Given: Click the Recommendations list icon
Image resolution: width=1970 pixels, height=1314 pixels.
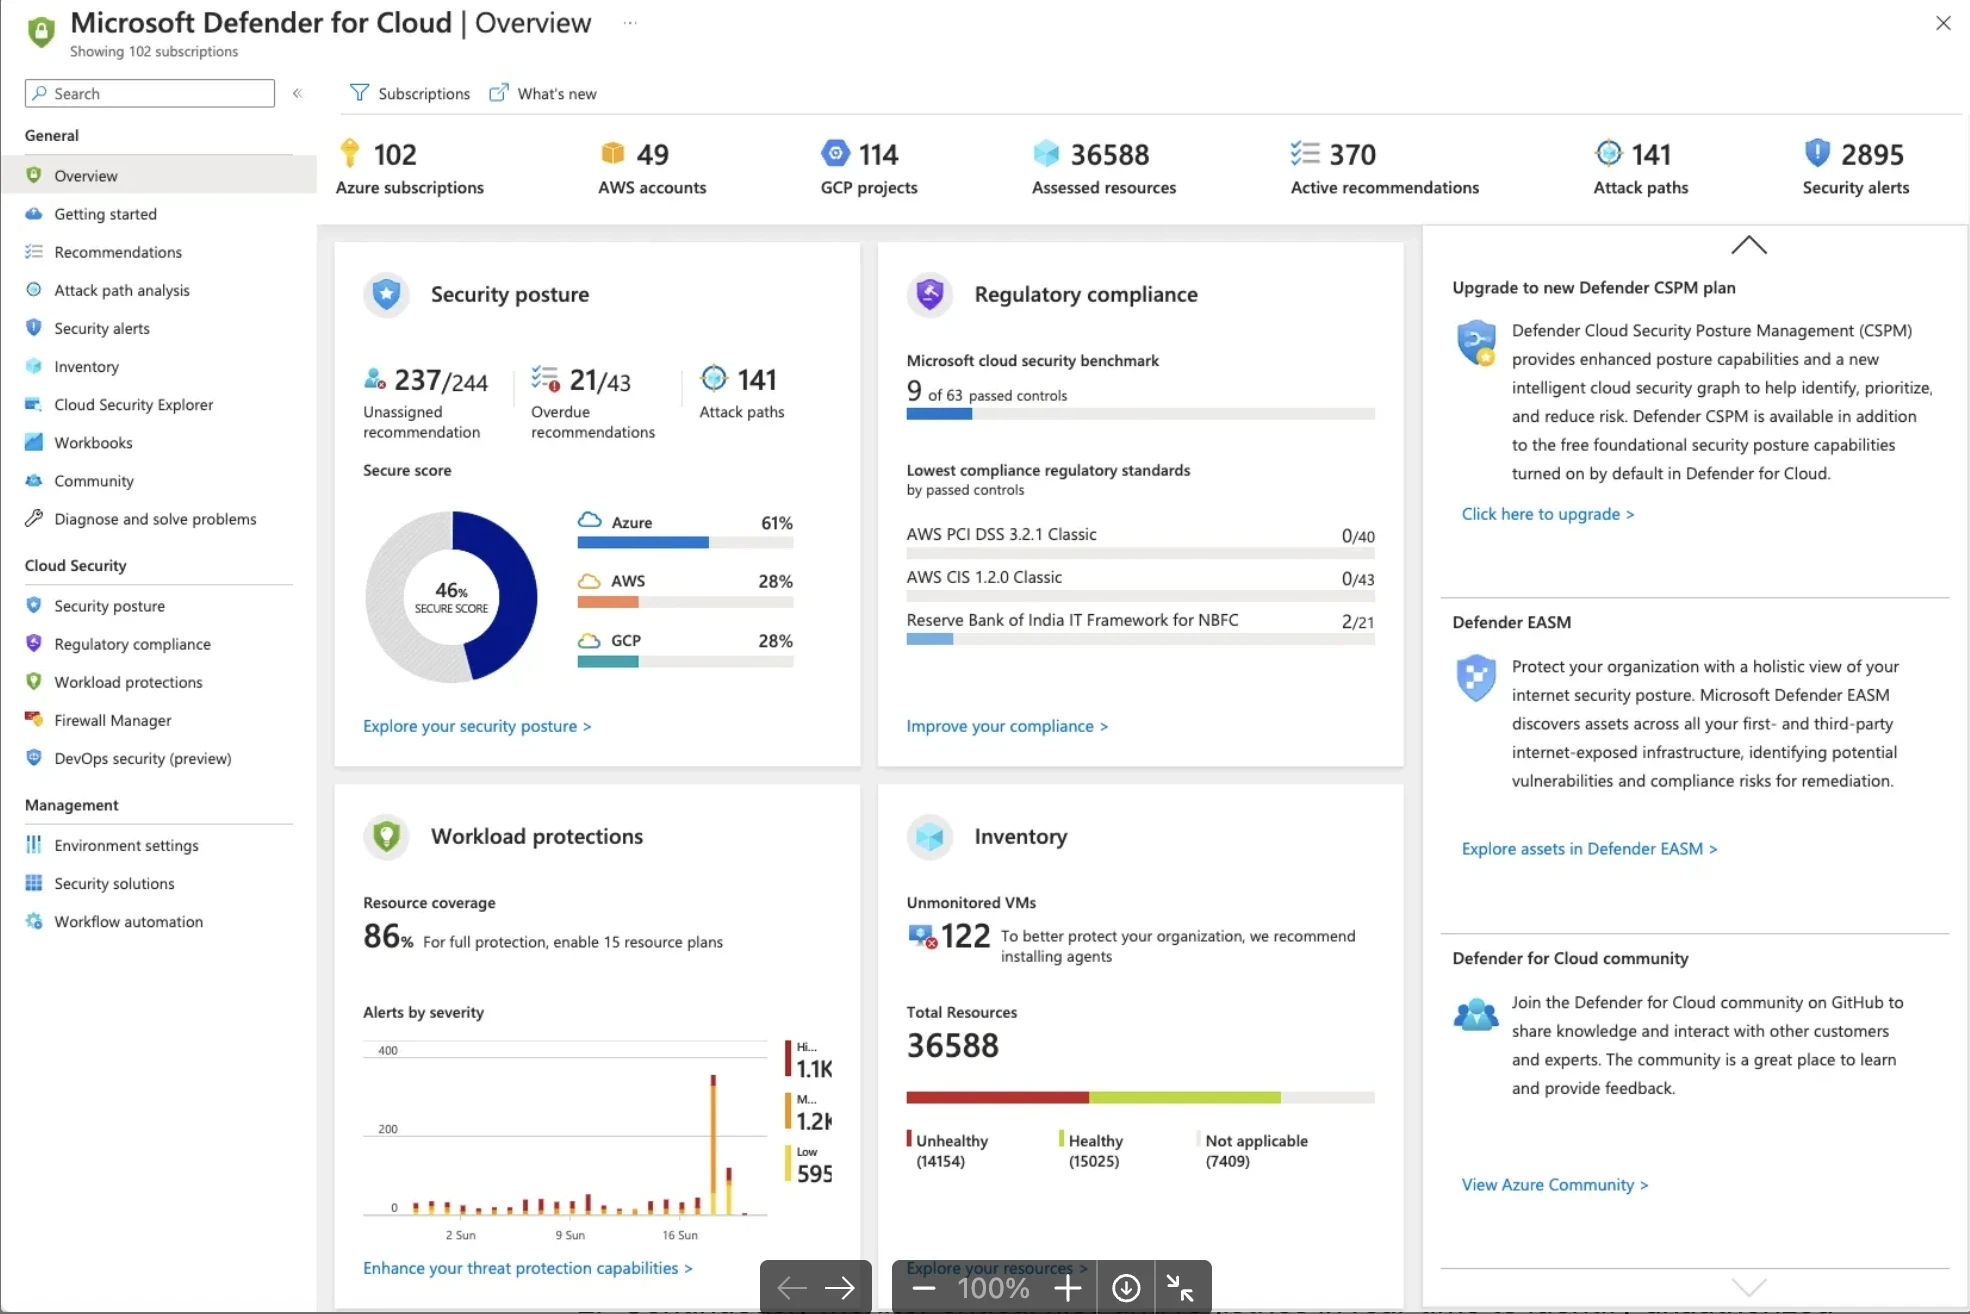Looking at the screenshot, I should [x=34, y=251].
